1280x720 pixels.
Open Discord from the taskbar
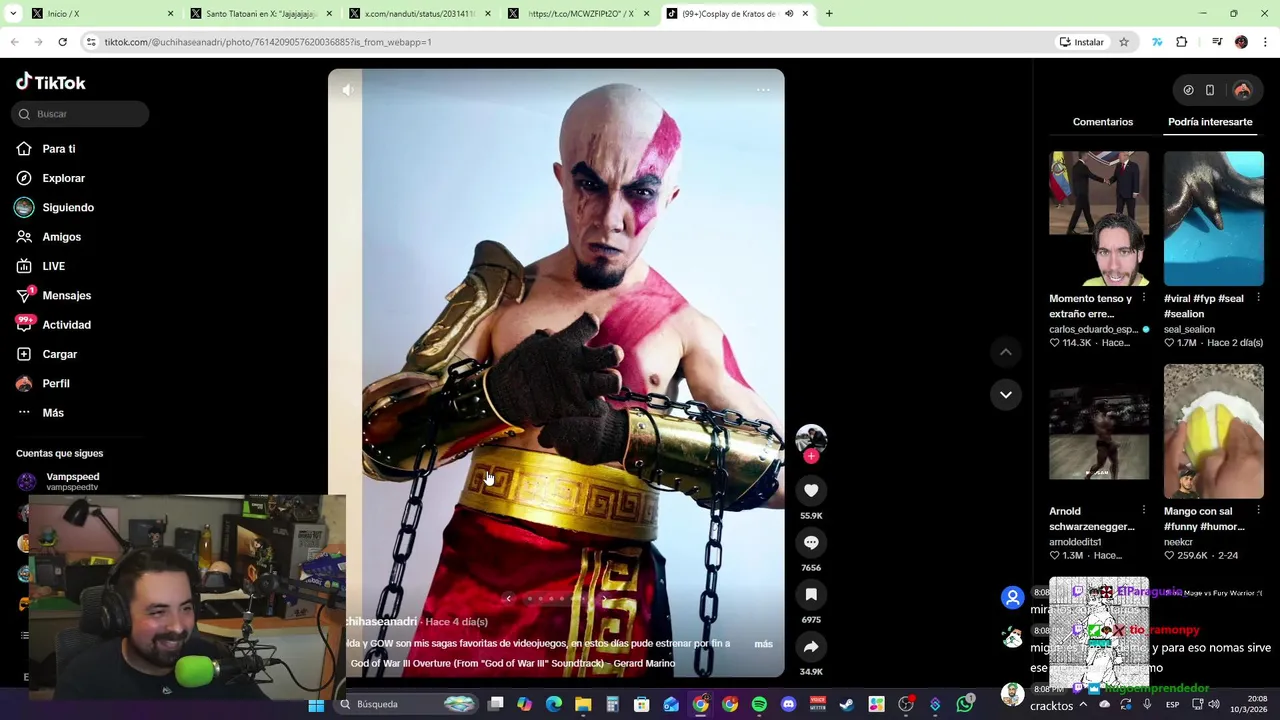(788, 705)
